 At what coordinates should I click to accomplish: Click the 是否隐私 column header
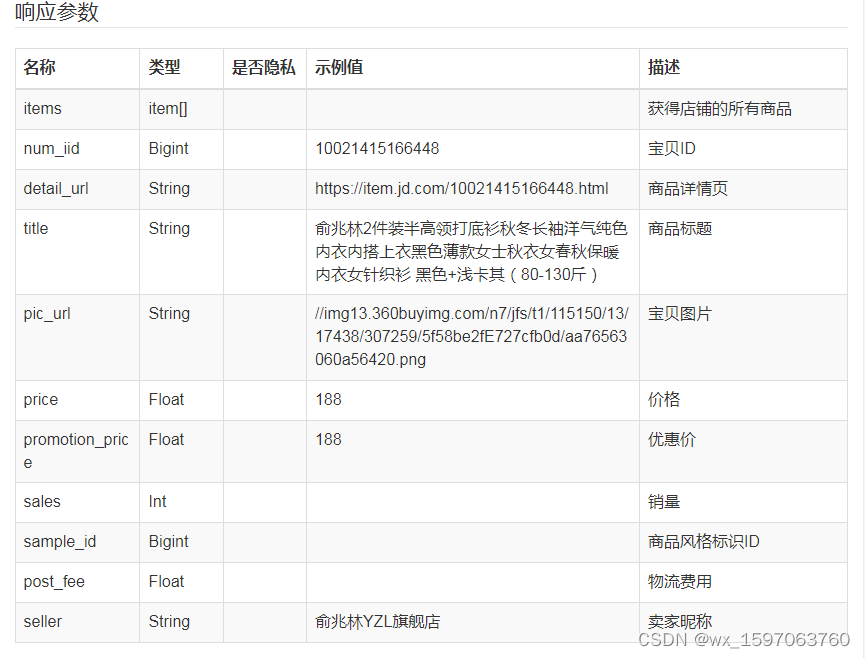pyautogui.click(x=264, y=67)
